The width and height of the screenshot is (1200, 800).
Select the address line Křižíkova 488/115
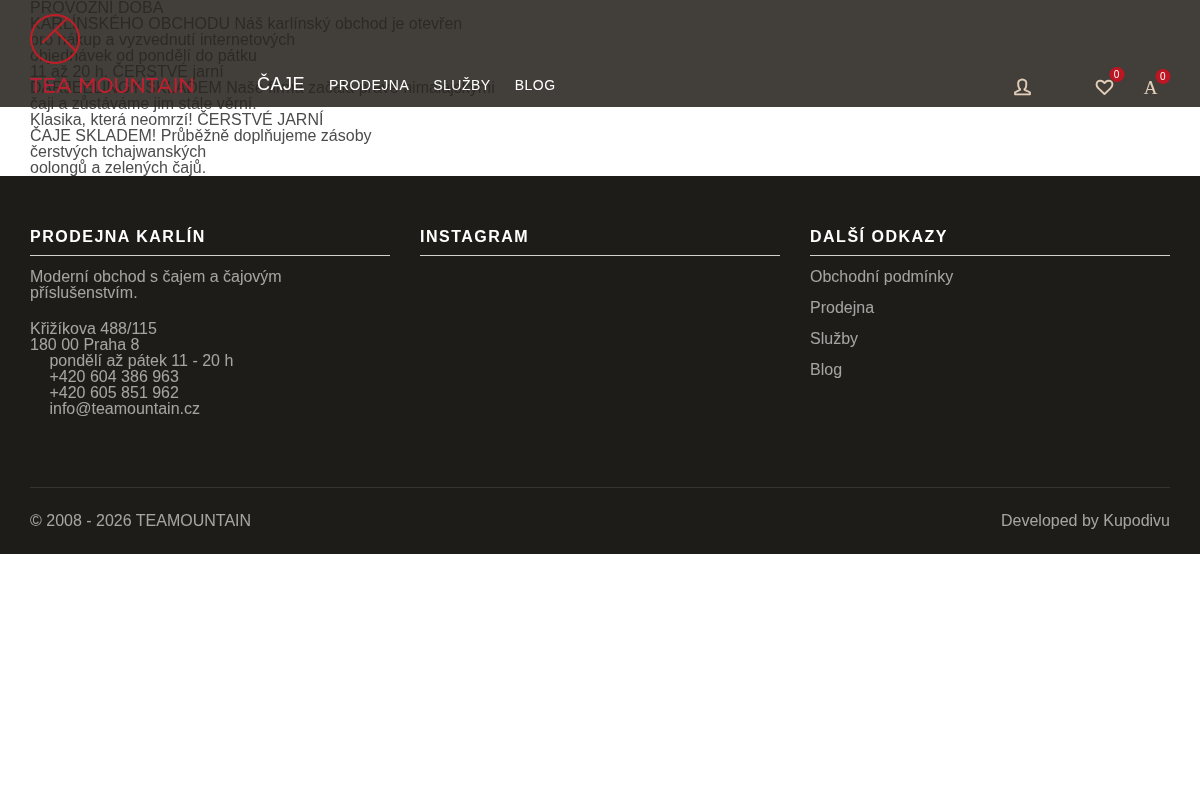click(x=93, y=328)
